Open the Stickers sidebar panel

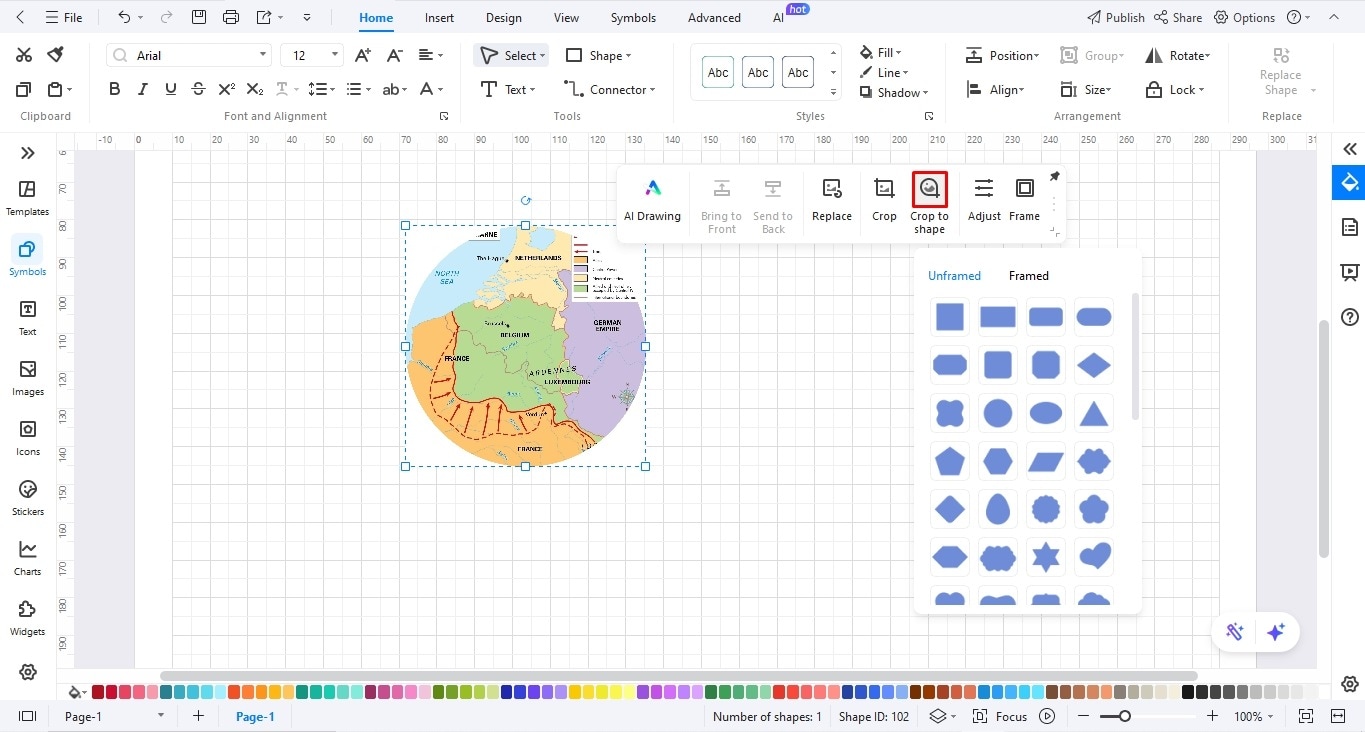[x=28, y=498]
